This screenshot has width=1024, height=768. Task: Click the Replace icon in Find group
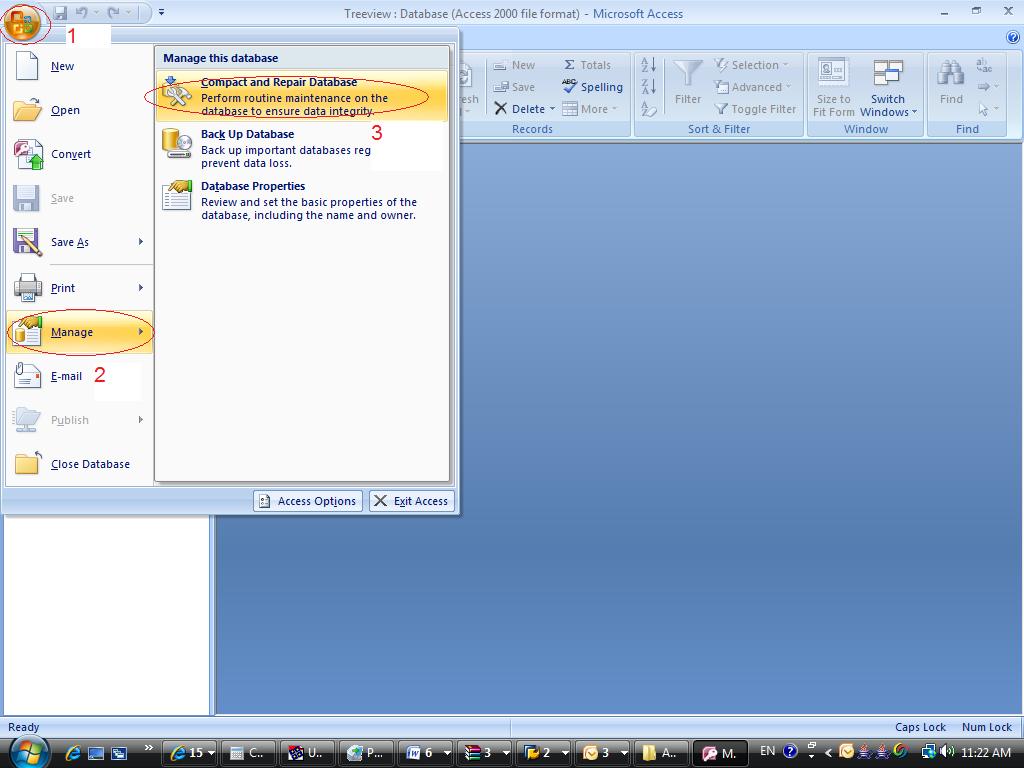point(984,65)
